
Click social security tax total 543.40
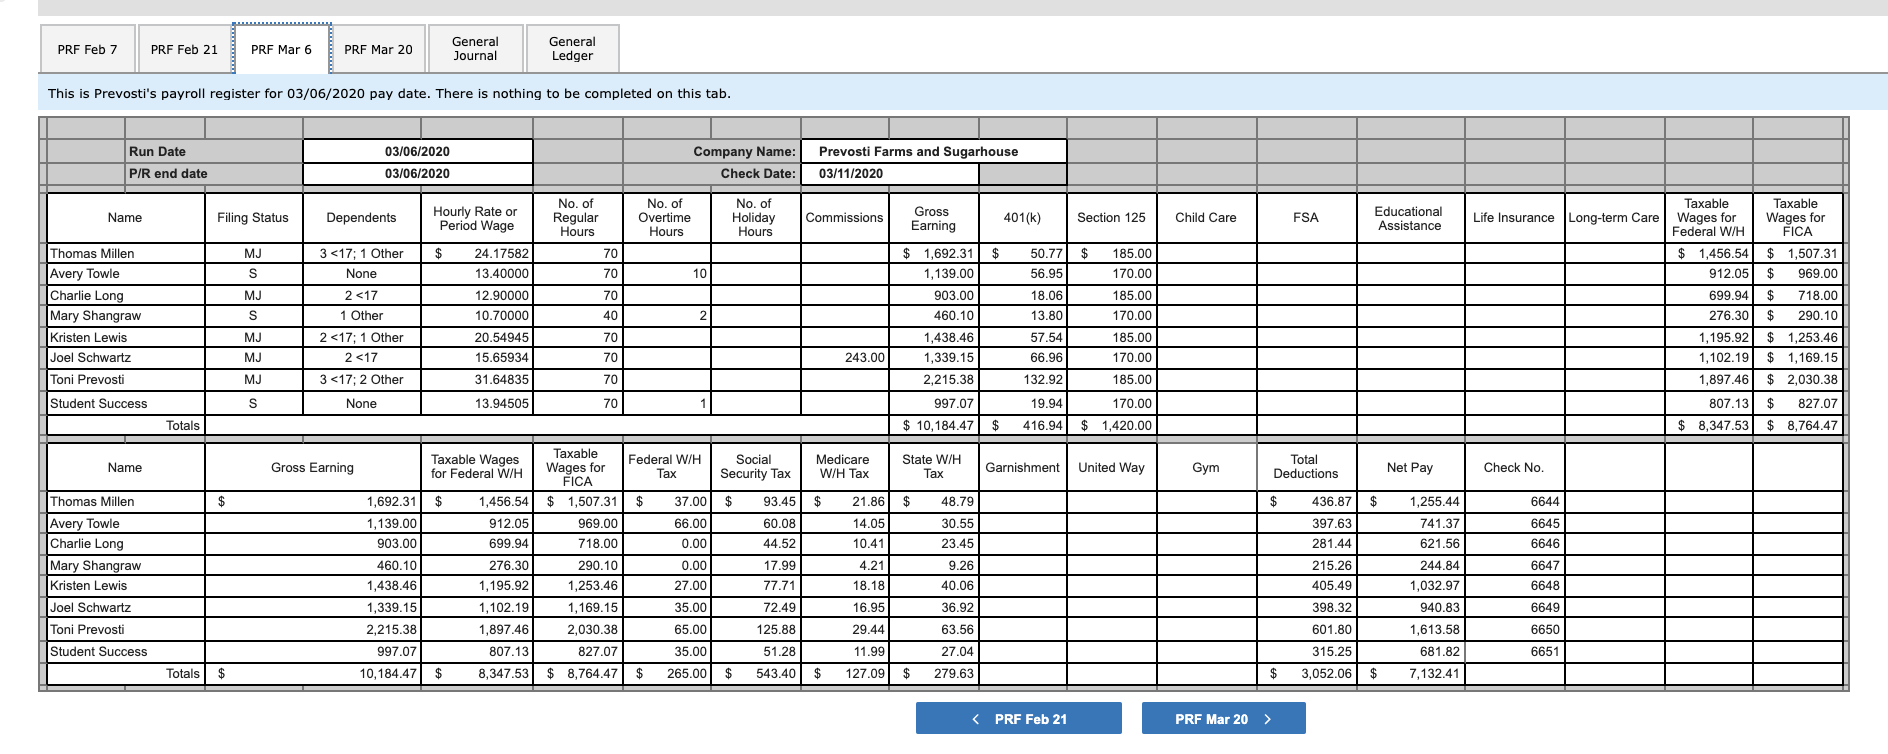click(755, 673)
